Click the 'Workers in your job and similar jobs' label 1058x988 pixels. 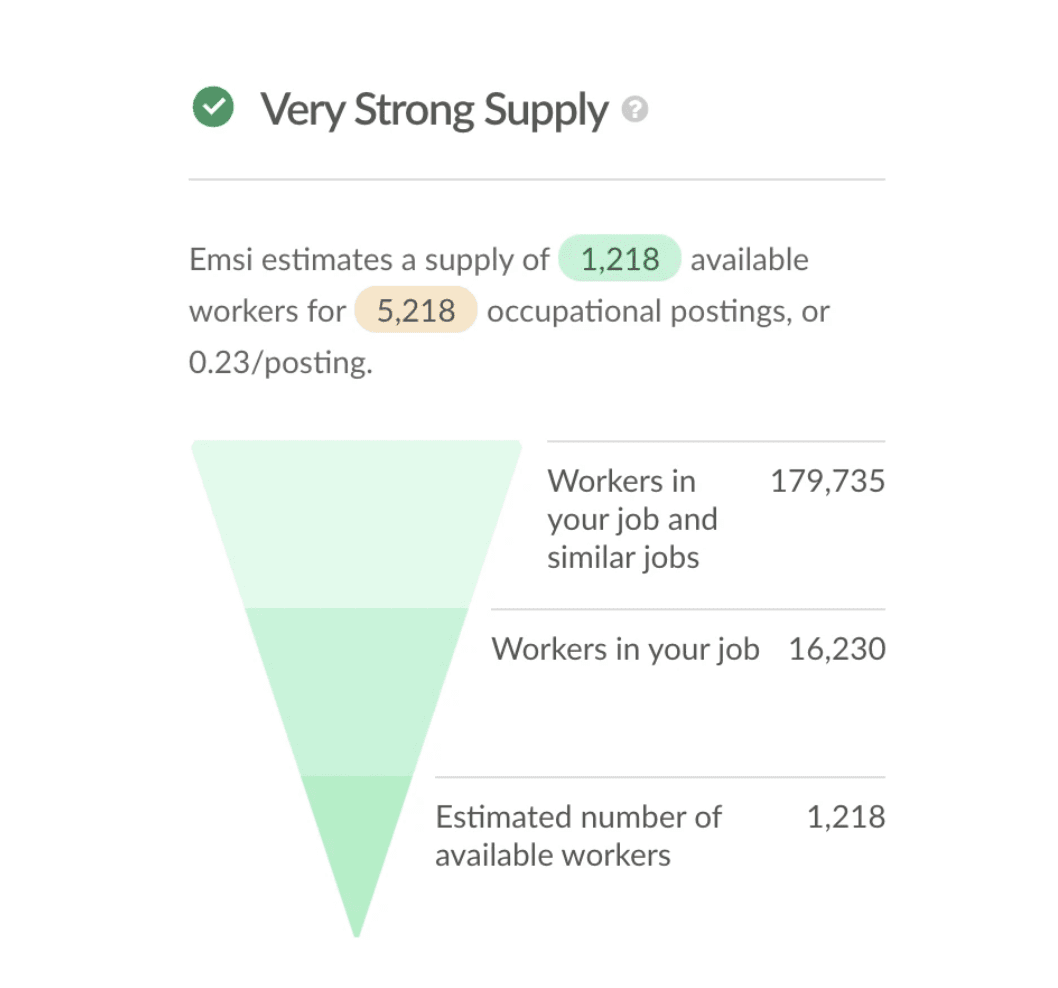click(632, 519)
